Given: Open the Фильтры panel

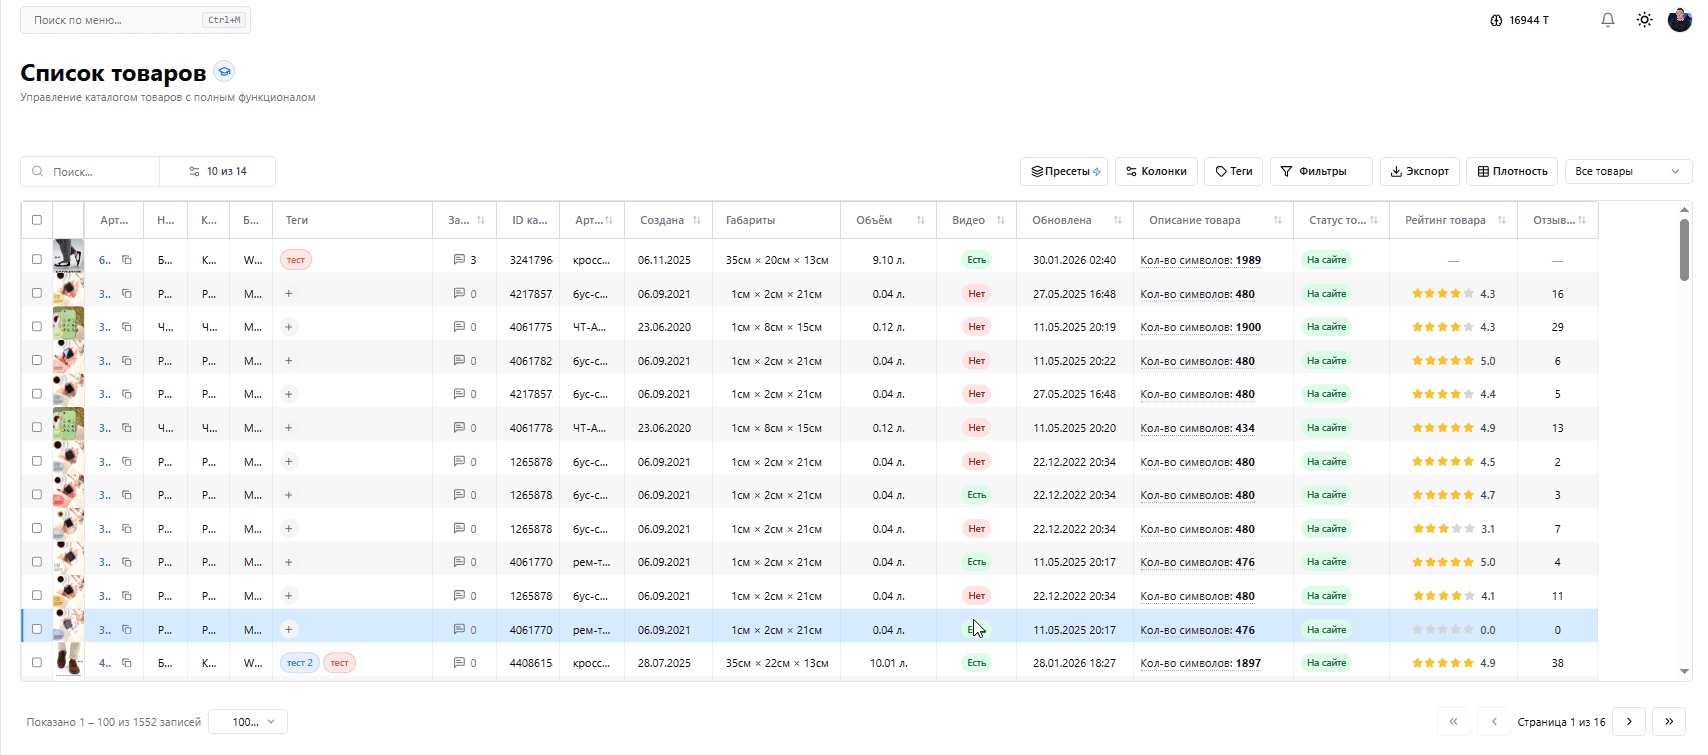Looking at the screenshot, I should pos(1320,172).
